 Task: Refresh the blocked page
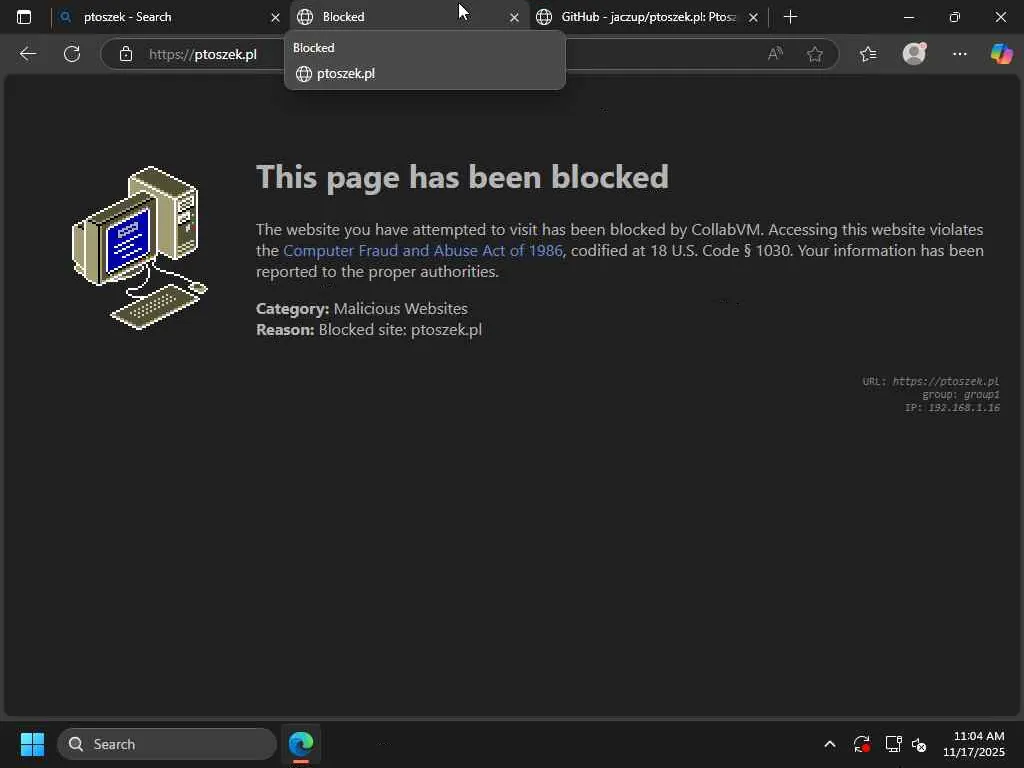(x=72, y=54)
